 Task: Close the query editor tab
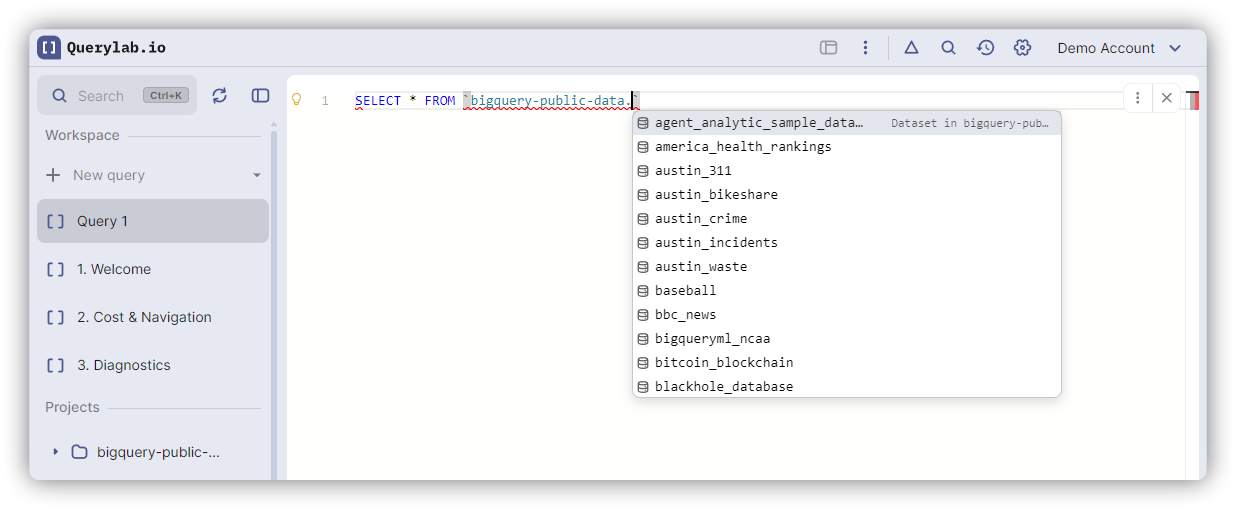pos(1166,98)
